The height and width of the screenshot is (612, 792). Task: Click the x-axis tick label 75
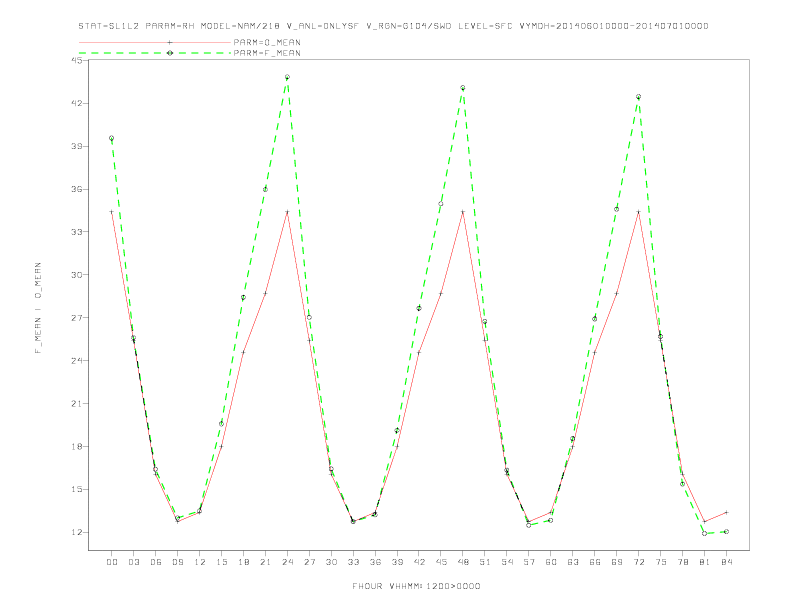[660, 562]
